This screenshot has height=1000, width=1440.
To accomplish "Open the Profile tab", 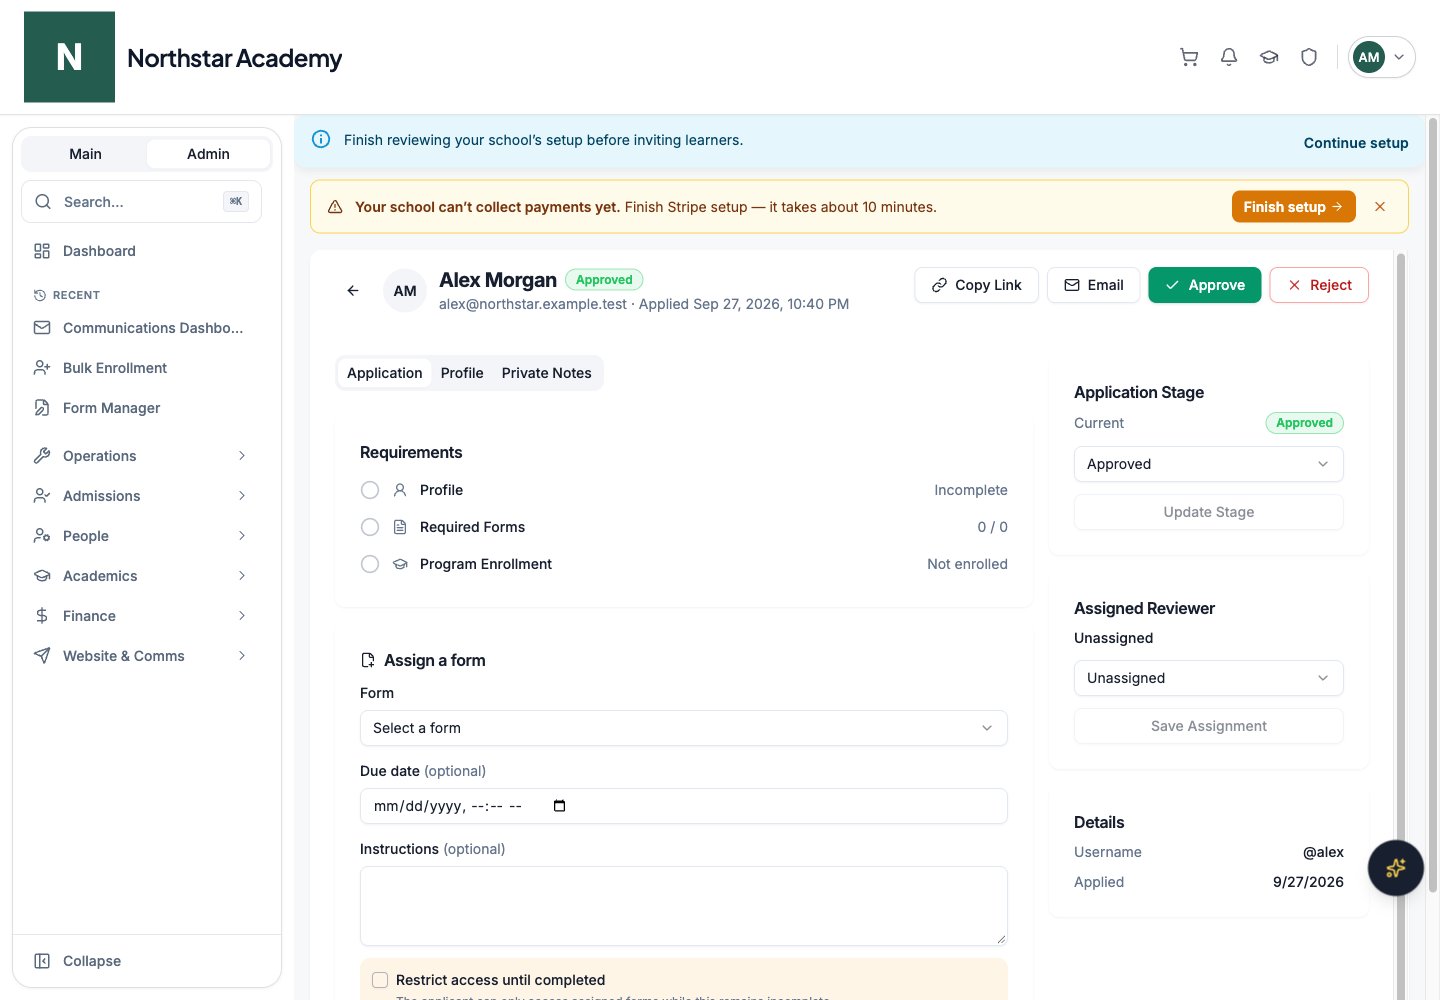I will coord(462,373).
